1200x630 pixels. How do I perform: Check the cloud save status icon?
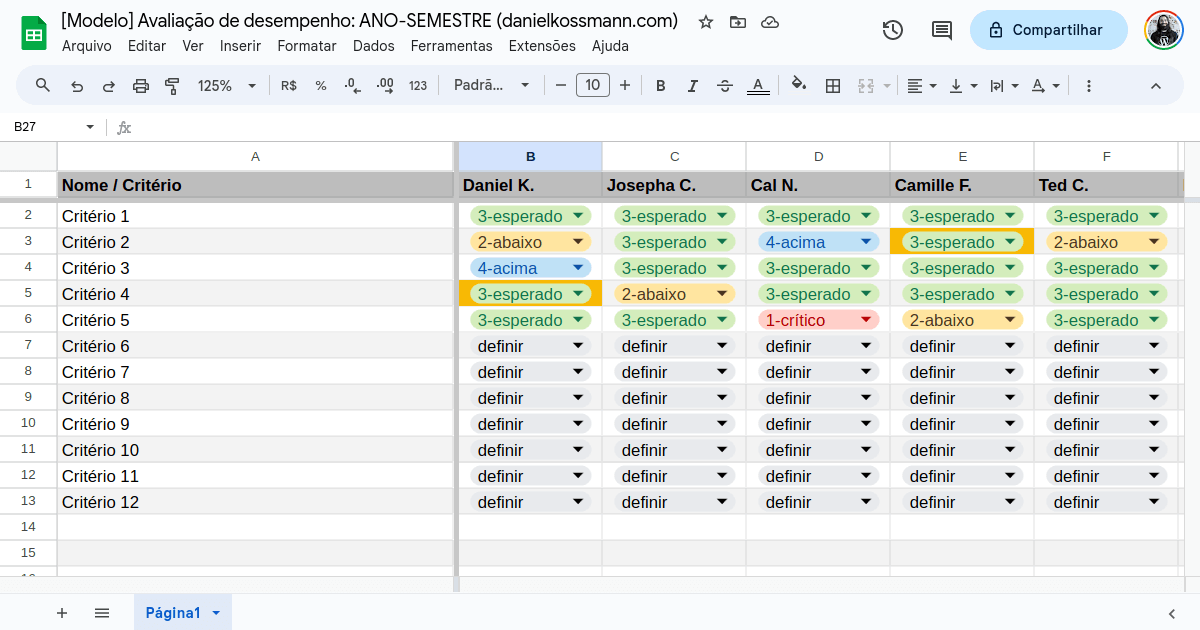click(770, 22)
